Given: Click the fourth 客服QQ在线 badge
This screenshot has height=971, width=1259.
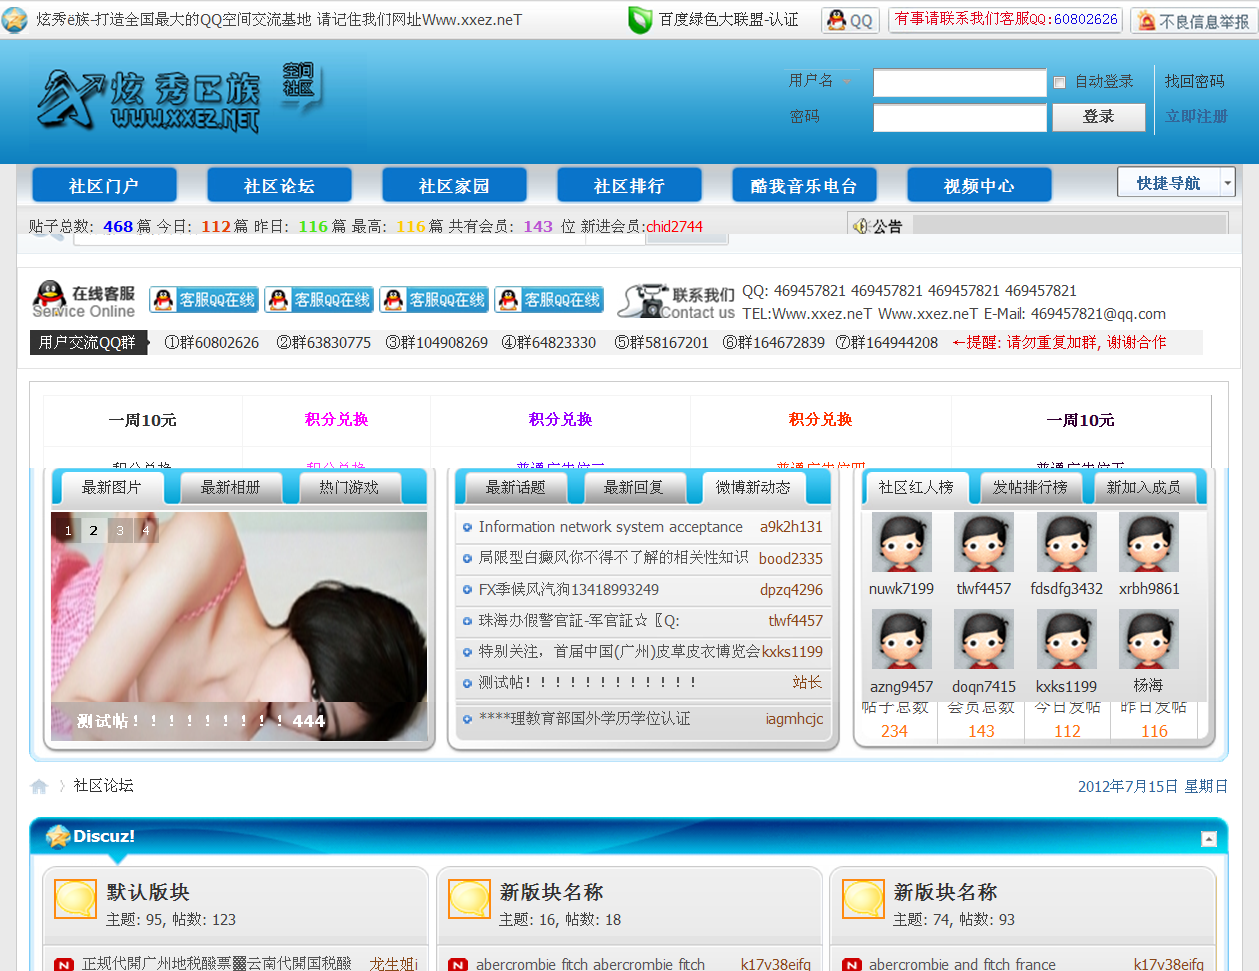Looking at the screenshot, I should click(x=549, y=299).
